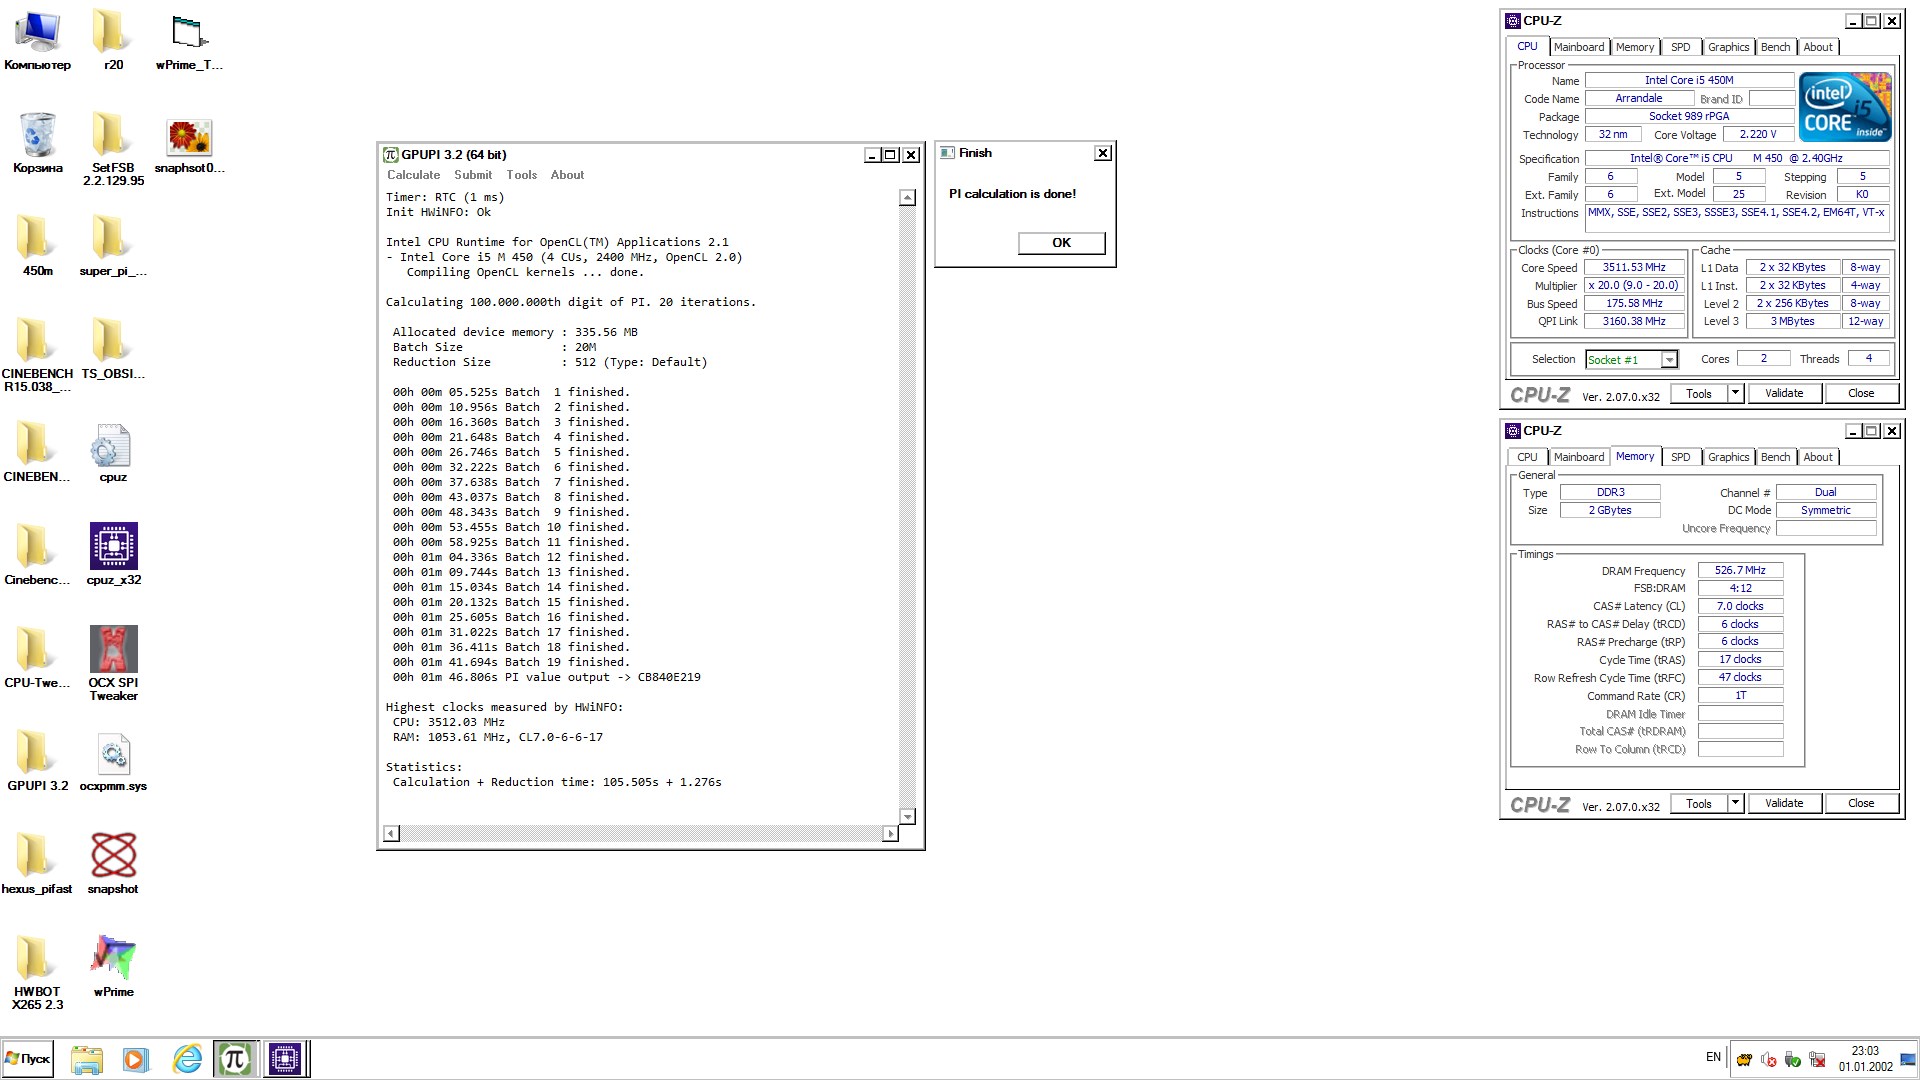1920x1080 pixels.
Task: Open the GPUPI 3.2 folder
Action: (x=37, y=762)
